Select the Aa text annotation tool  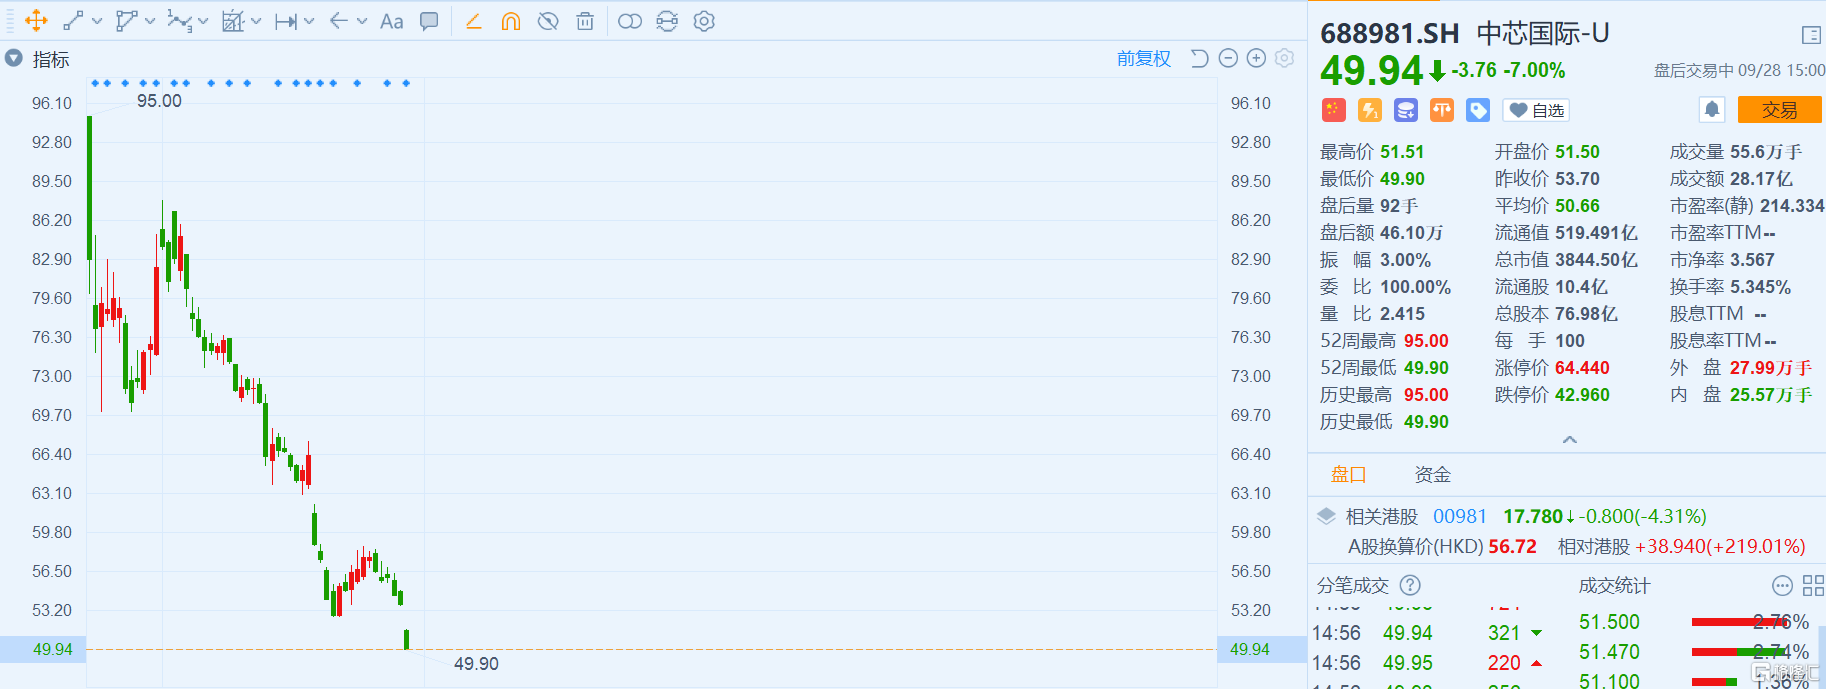tap(392, 21)
